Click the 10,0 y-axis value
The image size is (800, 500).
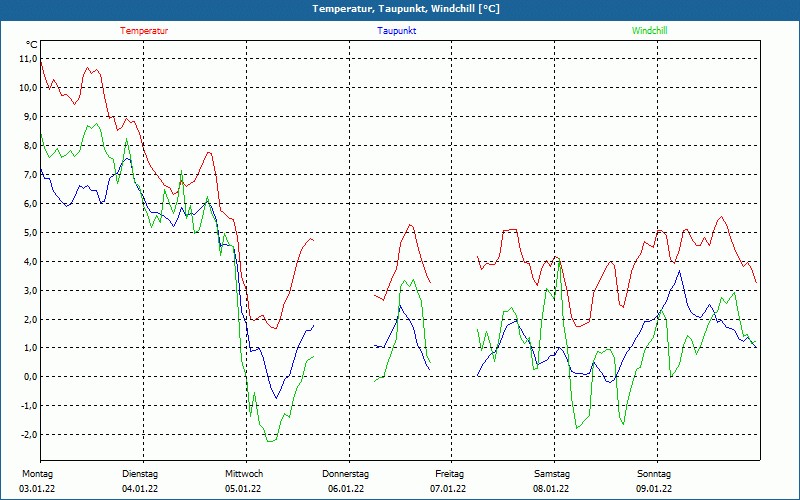[x=28, y=88]
